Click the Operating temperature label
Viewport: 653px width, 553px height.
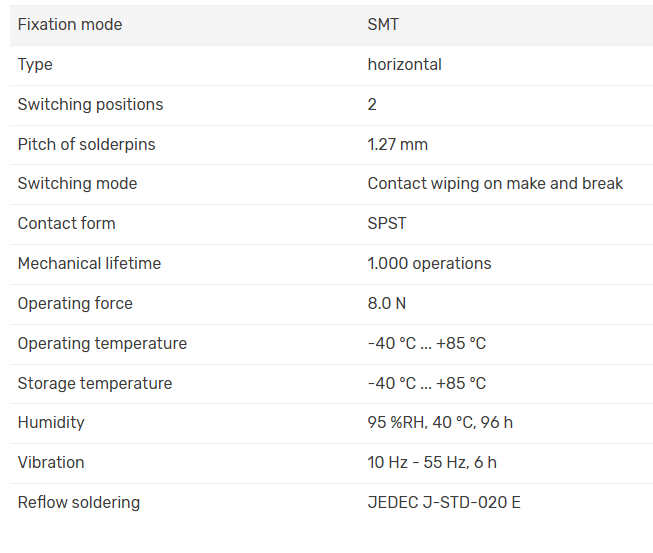[x=102, y=344]
